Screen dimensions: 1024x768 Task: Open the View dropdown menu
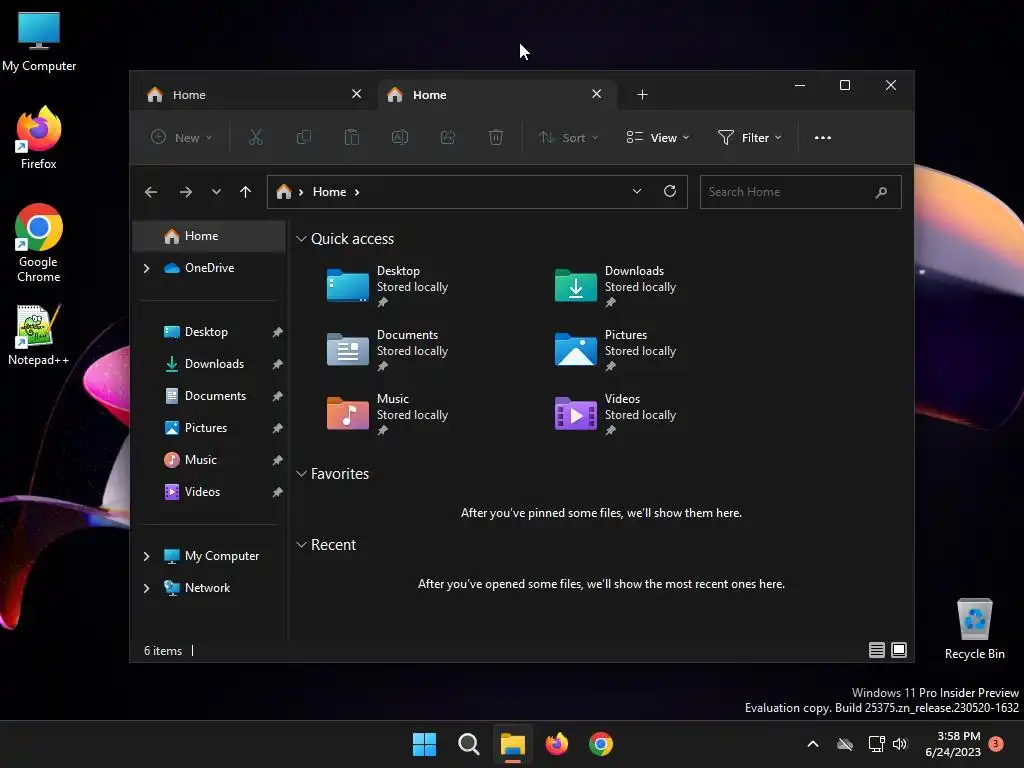click(x=658, y=137)
